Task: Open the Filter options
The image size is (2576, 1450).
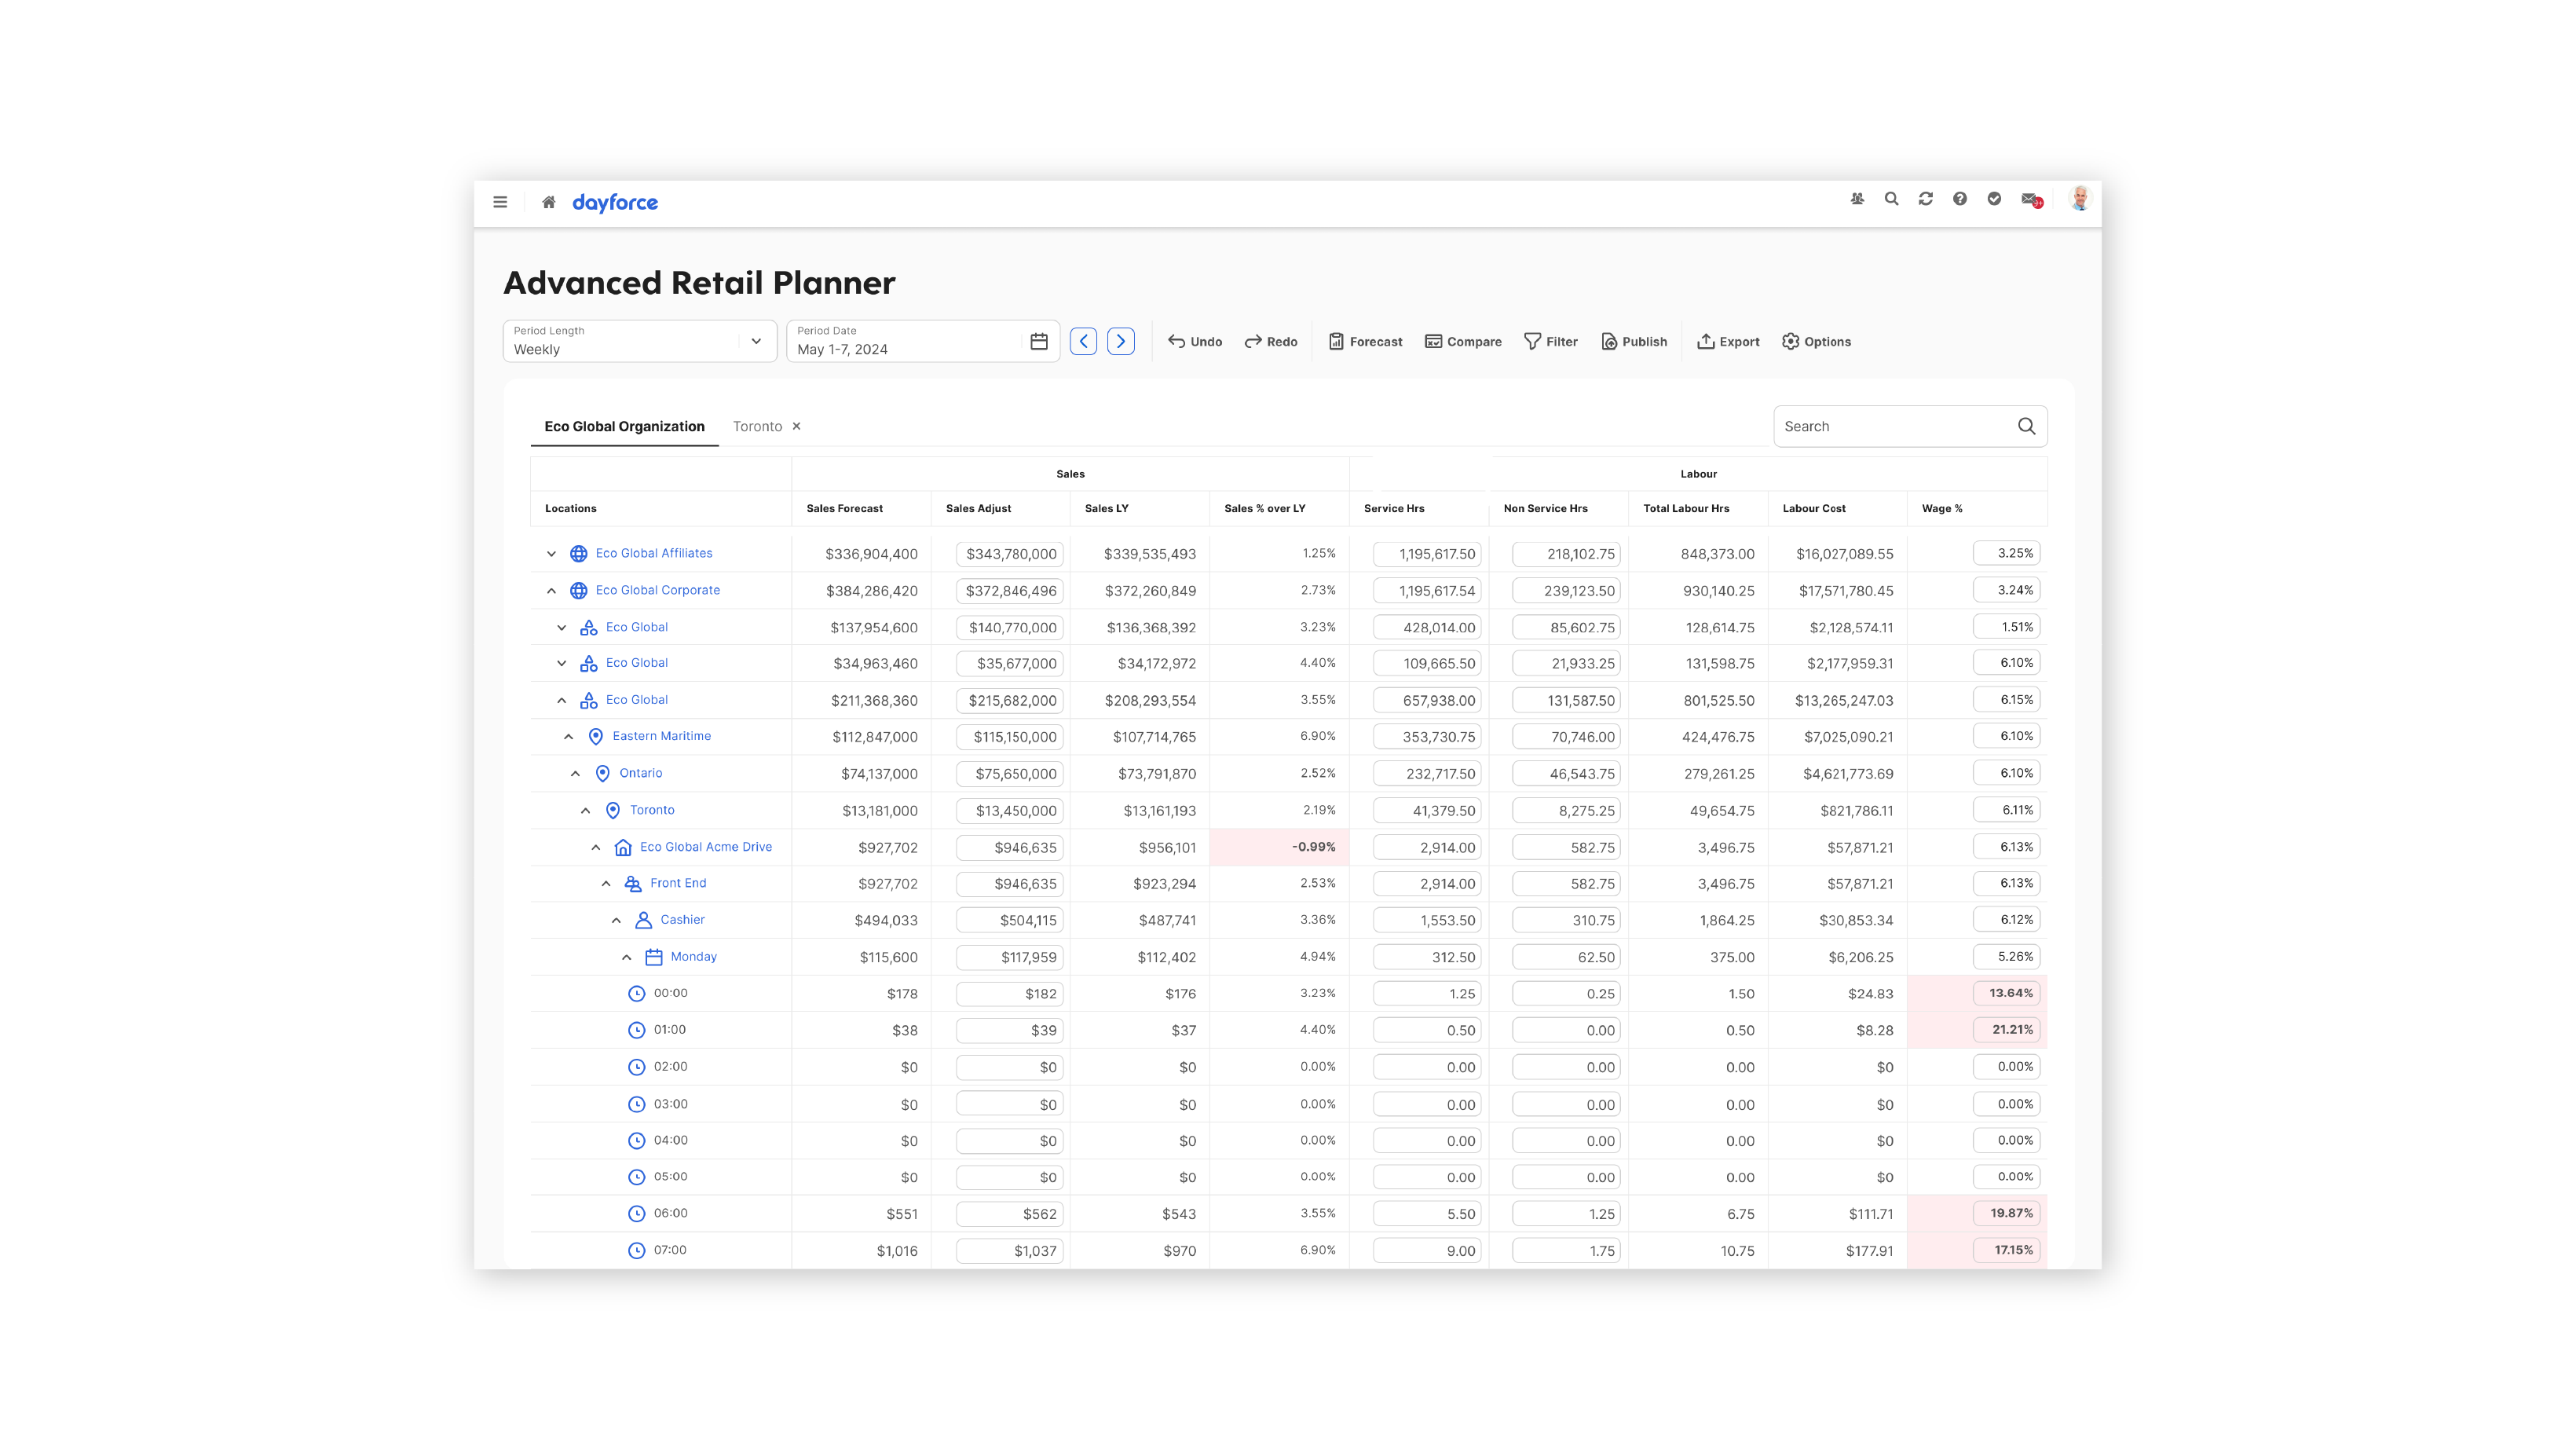Action: pyautogui.click(x=1551, y=342)
